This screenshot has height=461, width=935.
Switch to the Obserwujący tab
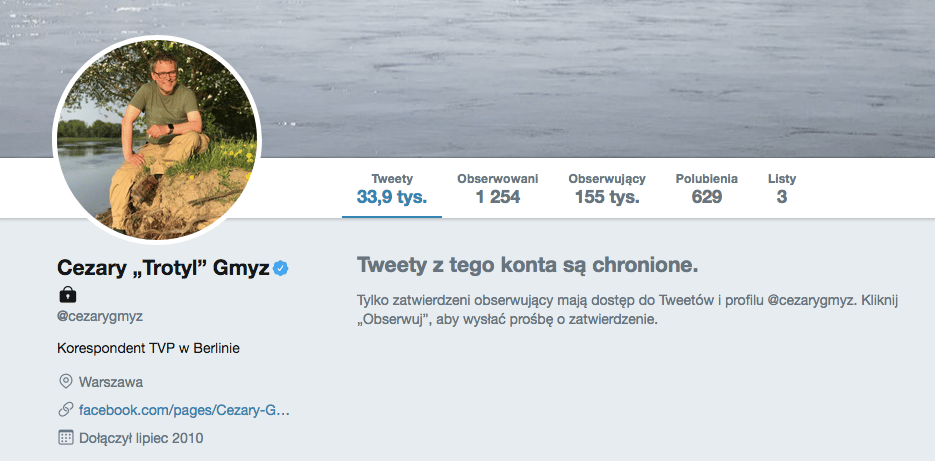click(x=606, y=189)
